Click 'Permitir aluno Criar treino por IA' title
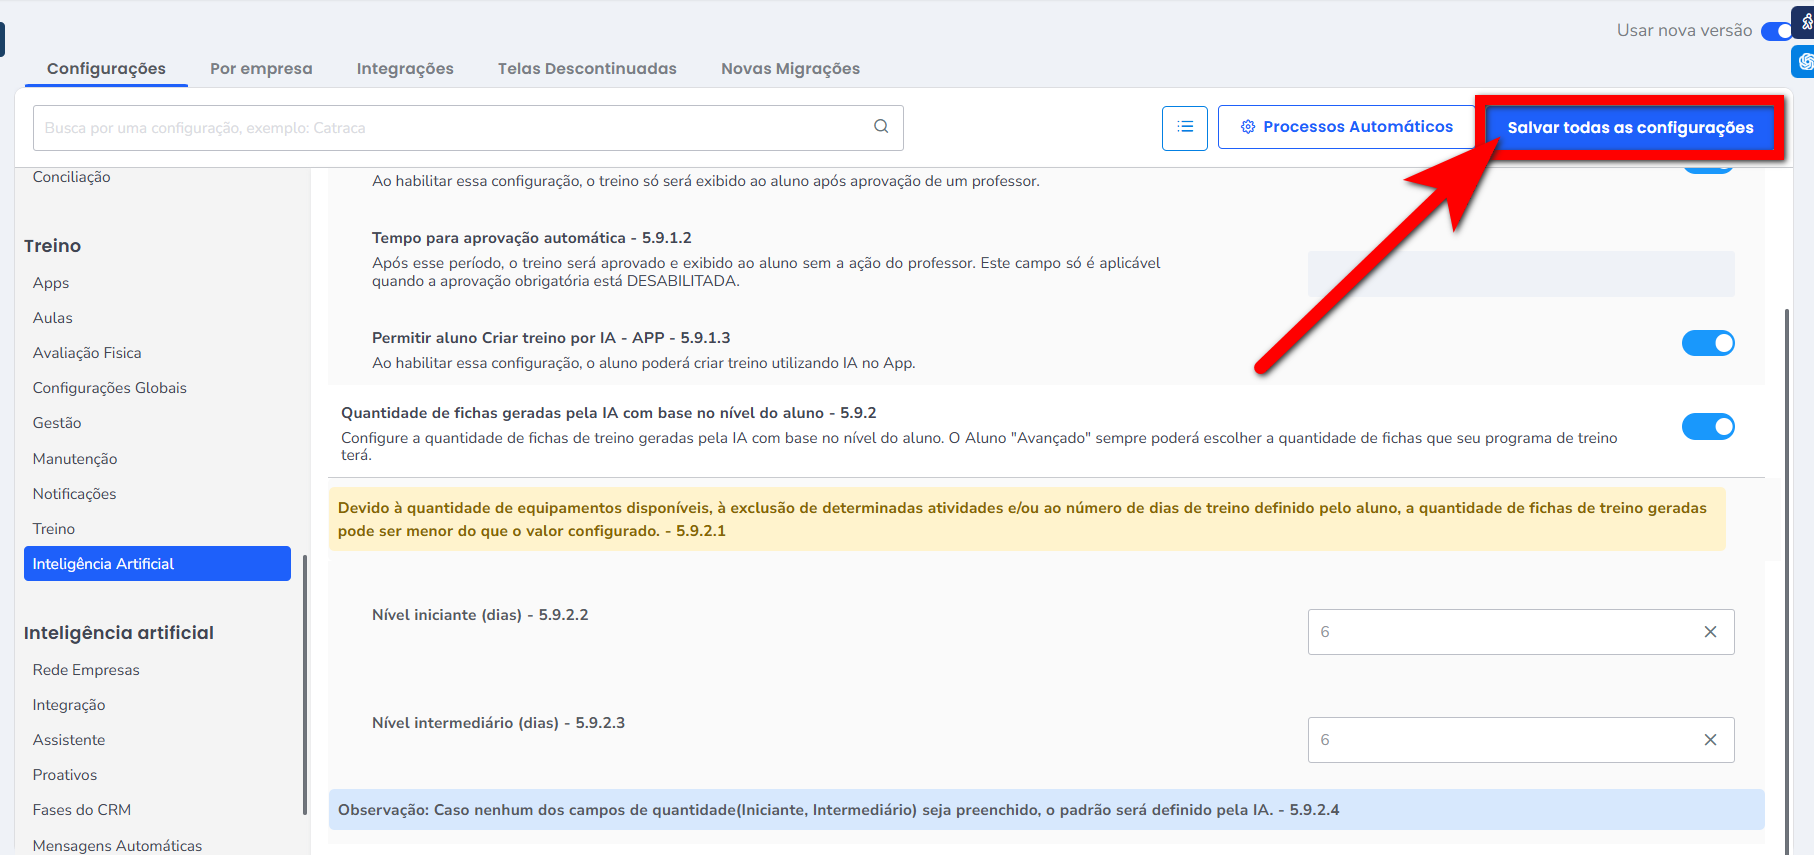 (551, 338)
